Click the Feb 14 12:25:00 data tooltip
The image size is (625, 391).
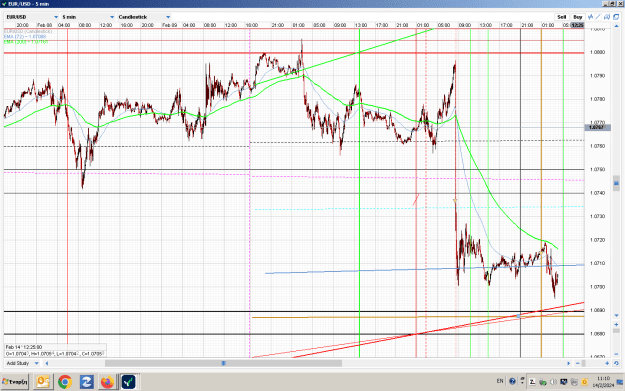55,350
